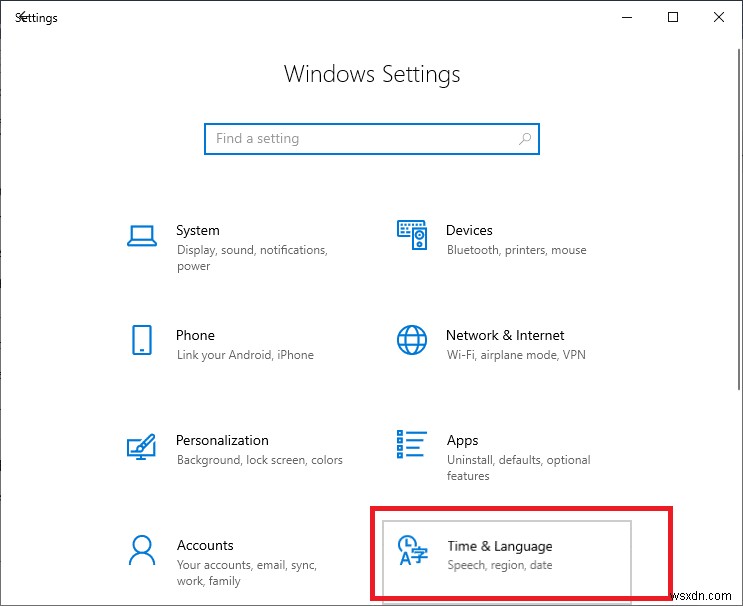Open the Phone settings label
Viewport: 743px width, 606px height.
point(195,335)
